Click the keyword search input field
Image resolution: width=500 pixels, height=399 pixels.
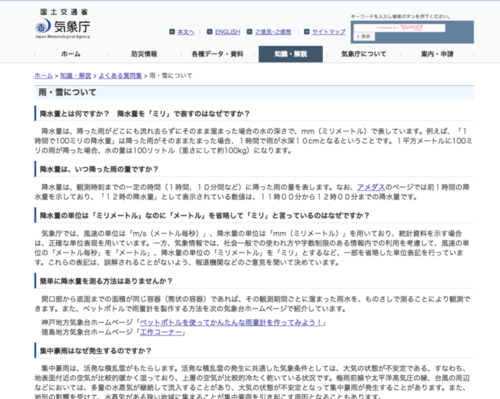coord(399,28)
